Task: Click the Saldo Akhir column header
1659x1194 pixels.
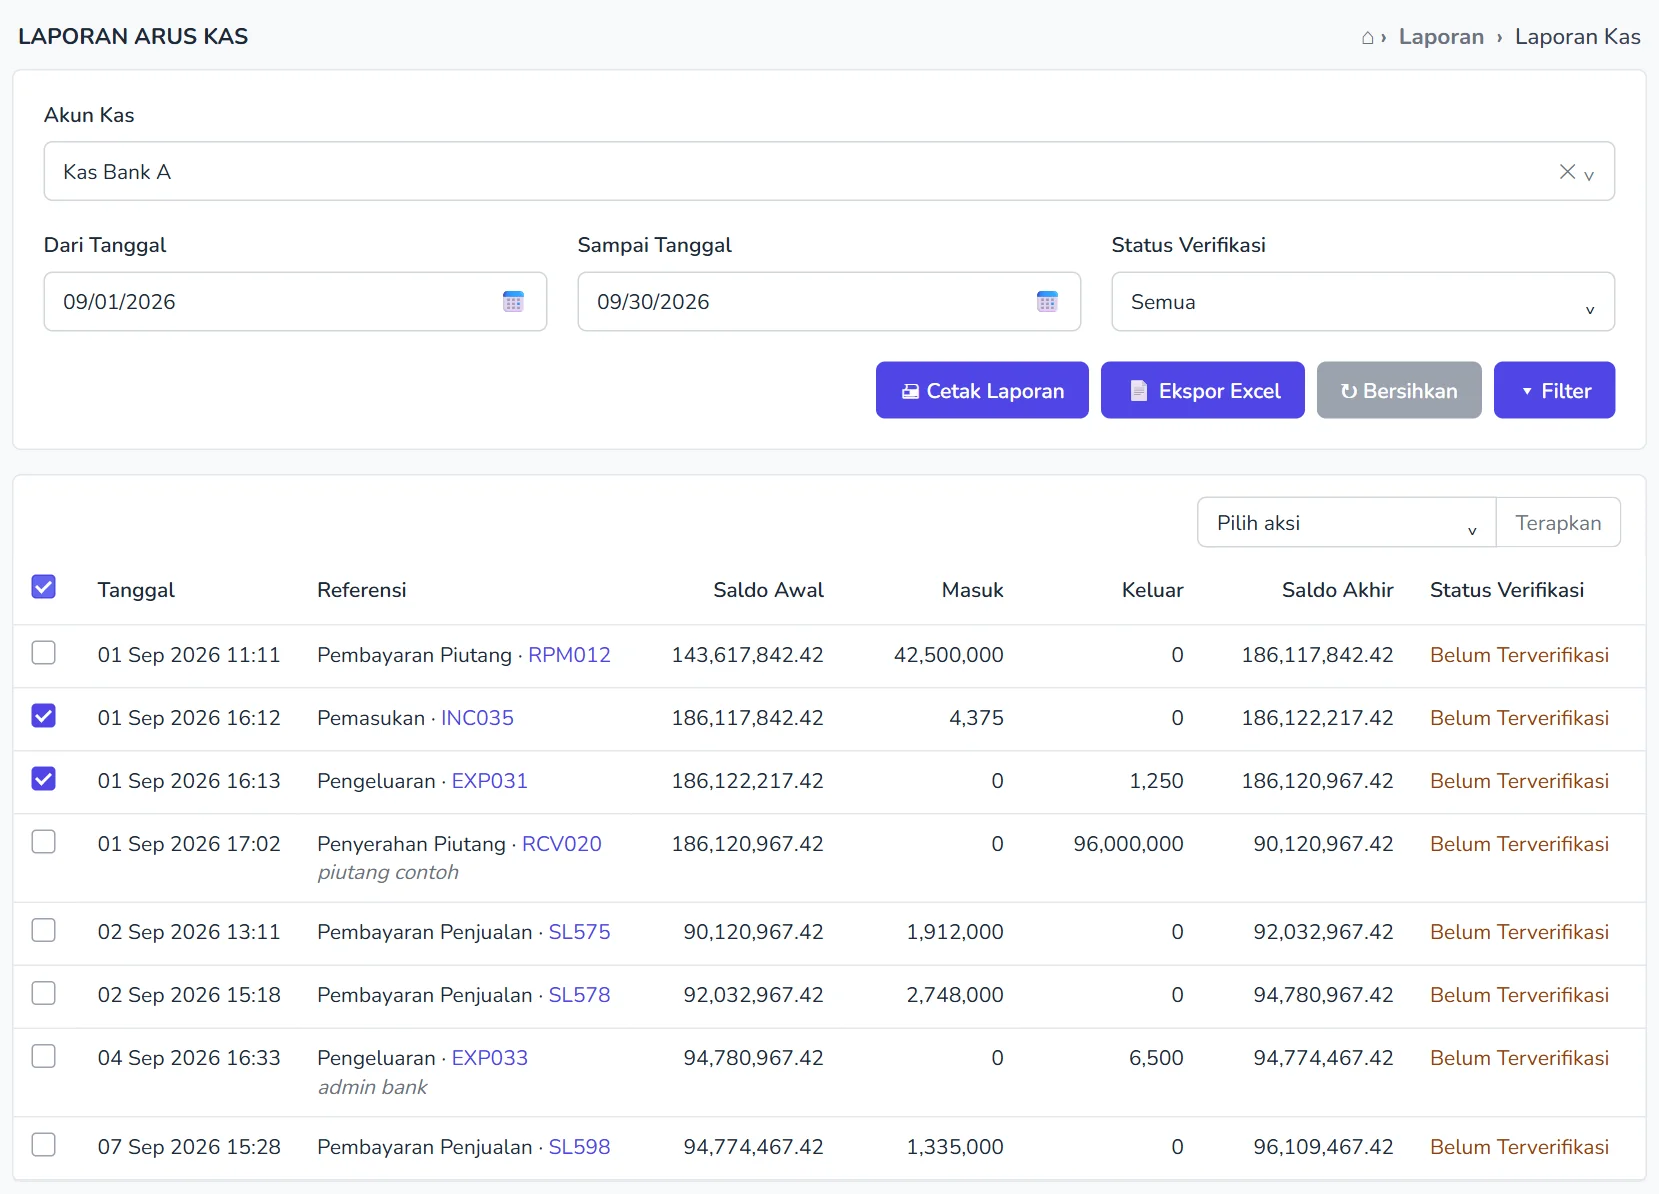Action: (x=1337, y=590)
